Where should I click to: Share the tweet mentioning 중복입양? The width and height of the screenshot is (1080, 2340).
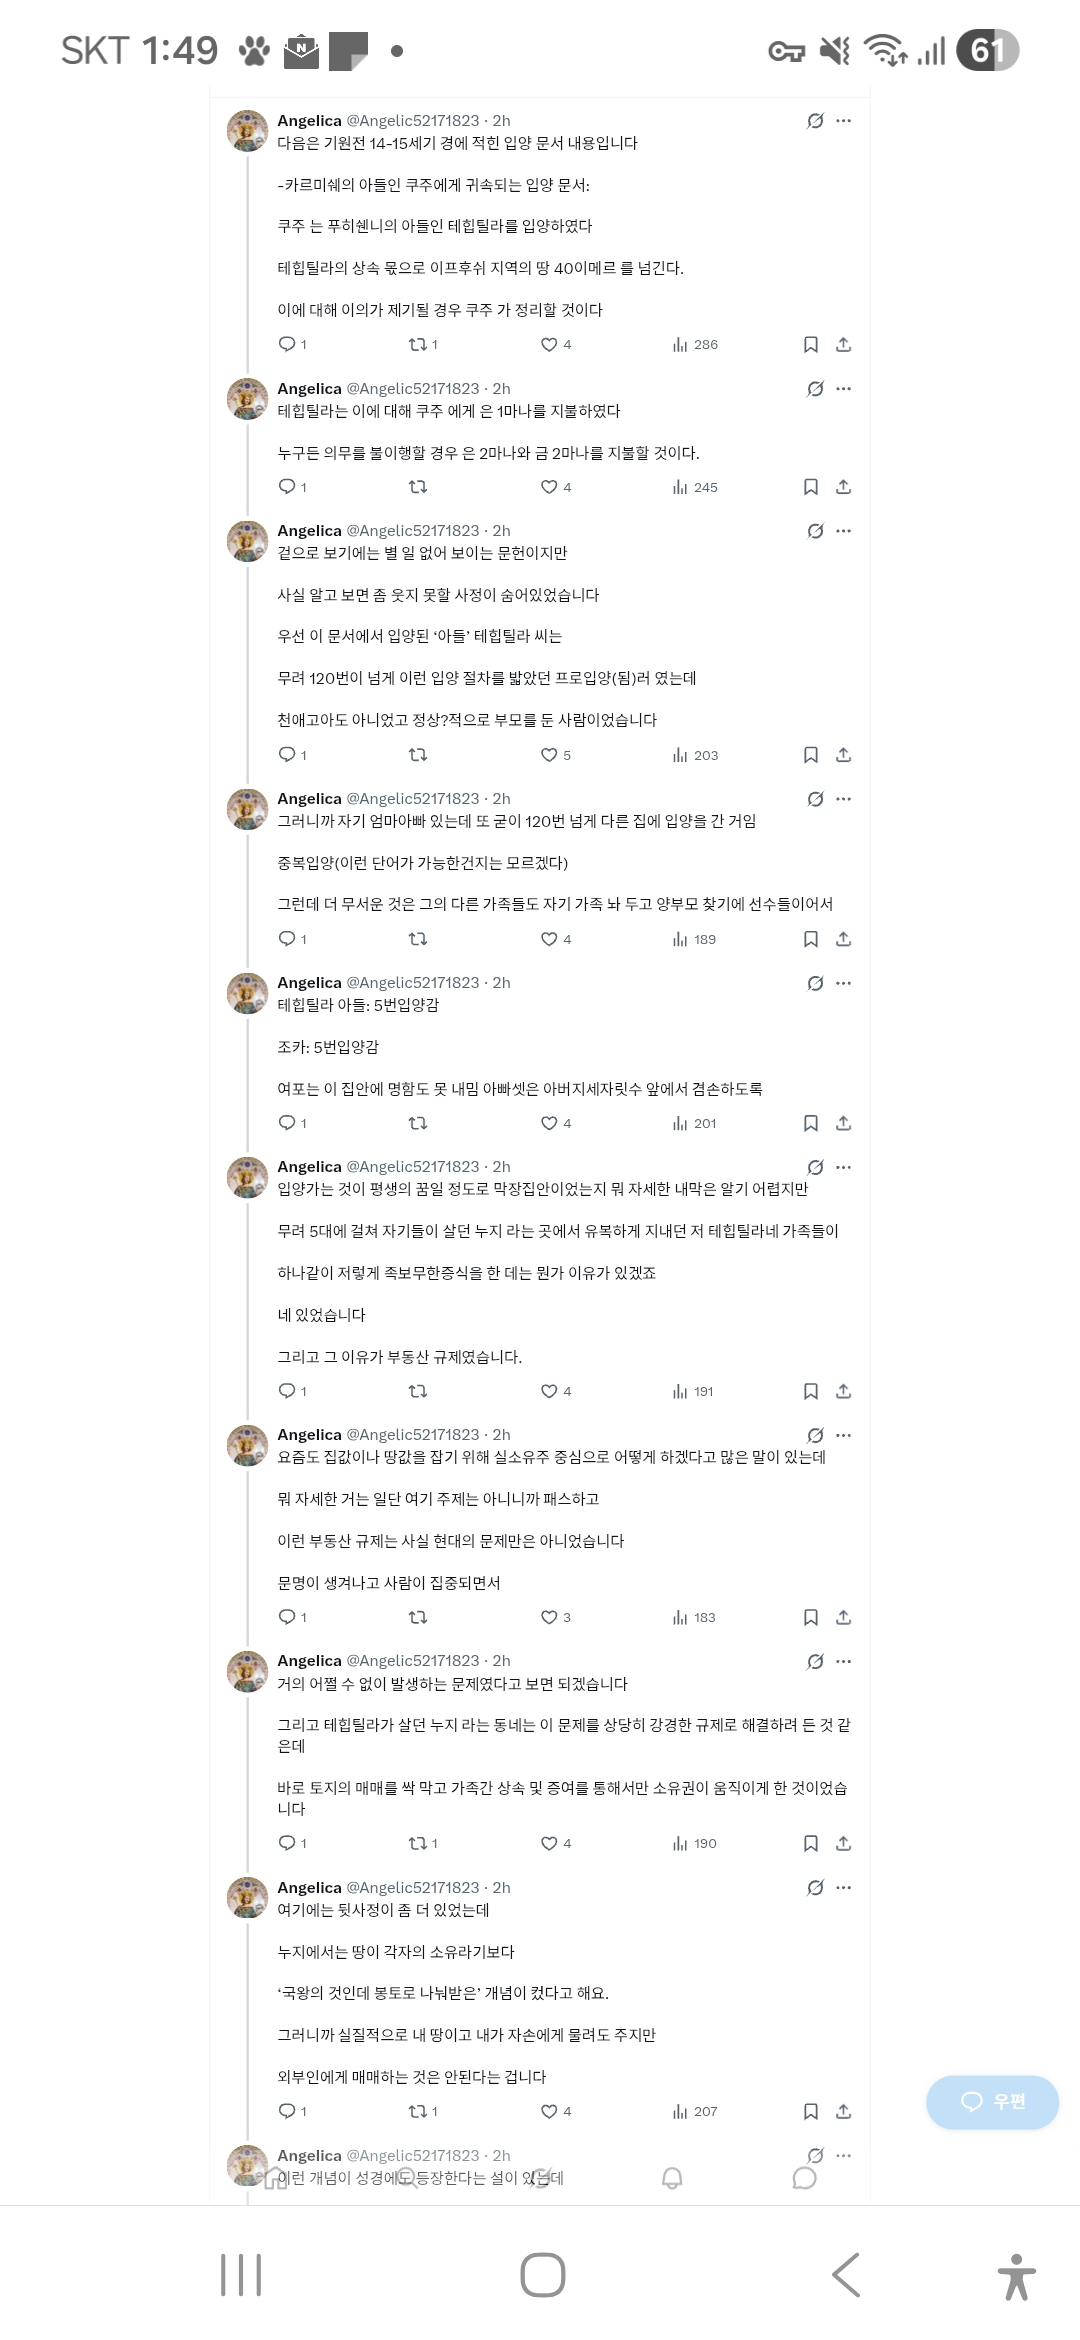(843, 939)
